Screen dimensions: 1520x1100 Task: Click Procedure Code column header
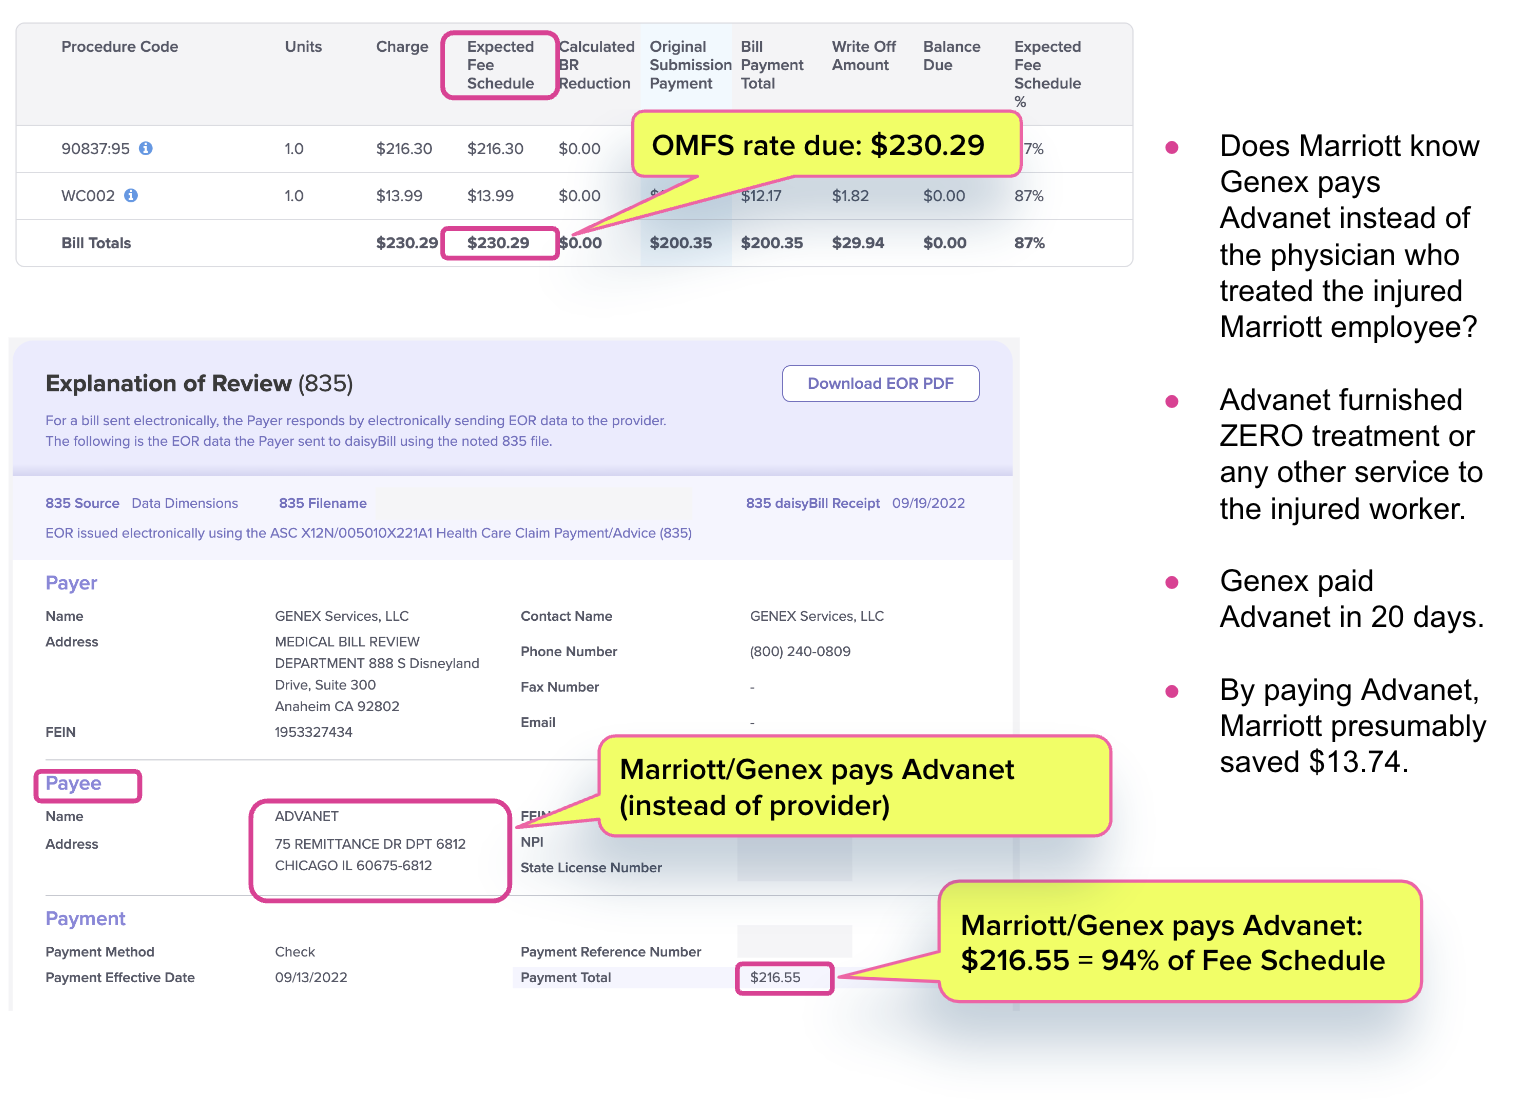pyautogui.click(x=120, y=47)
